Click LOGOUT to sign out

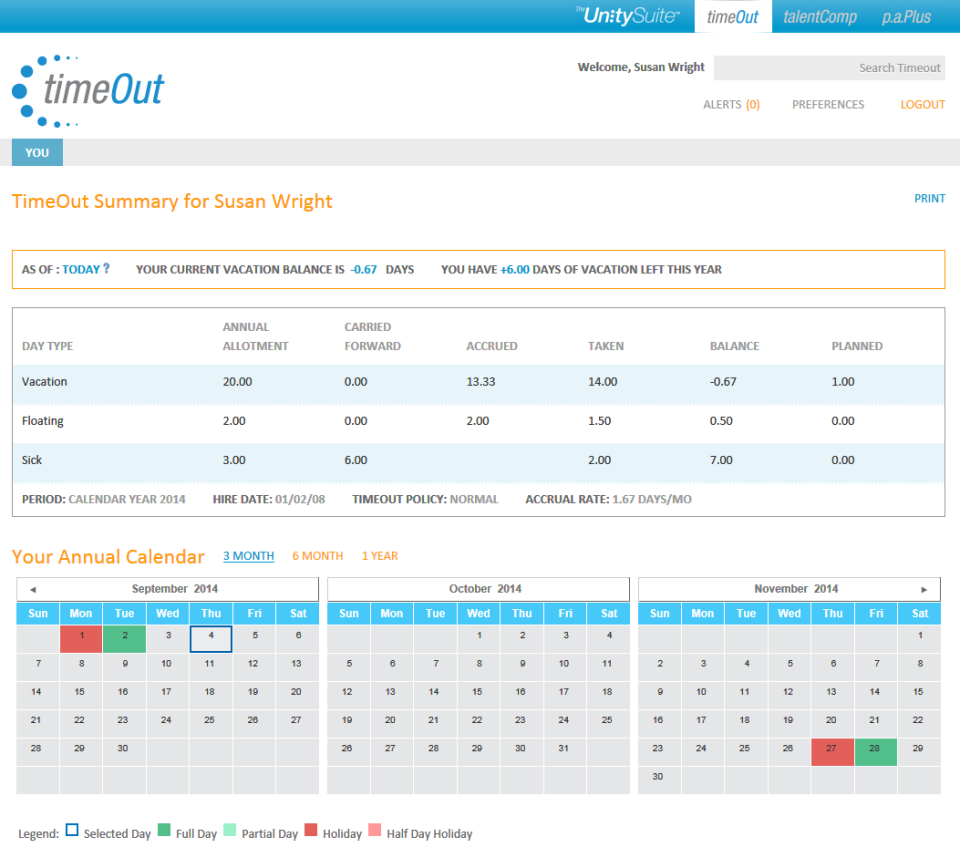tap(922, 104)
